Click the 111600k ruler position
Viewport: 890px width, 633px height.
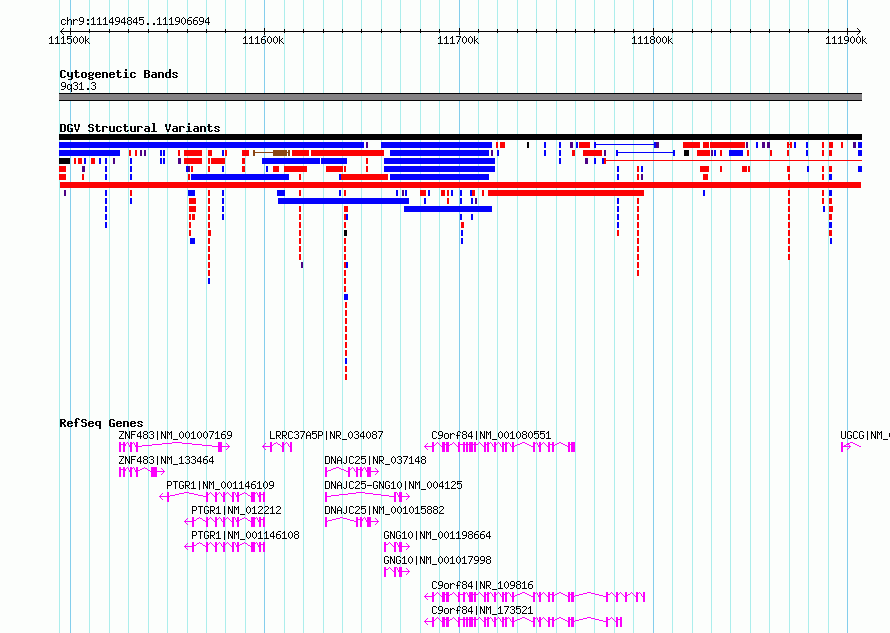[x=263, y=40]
